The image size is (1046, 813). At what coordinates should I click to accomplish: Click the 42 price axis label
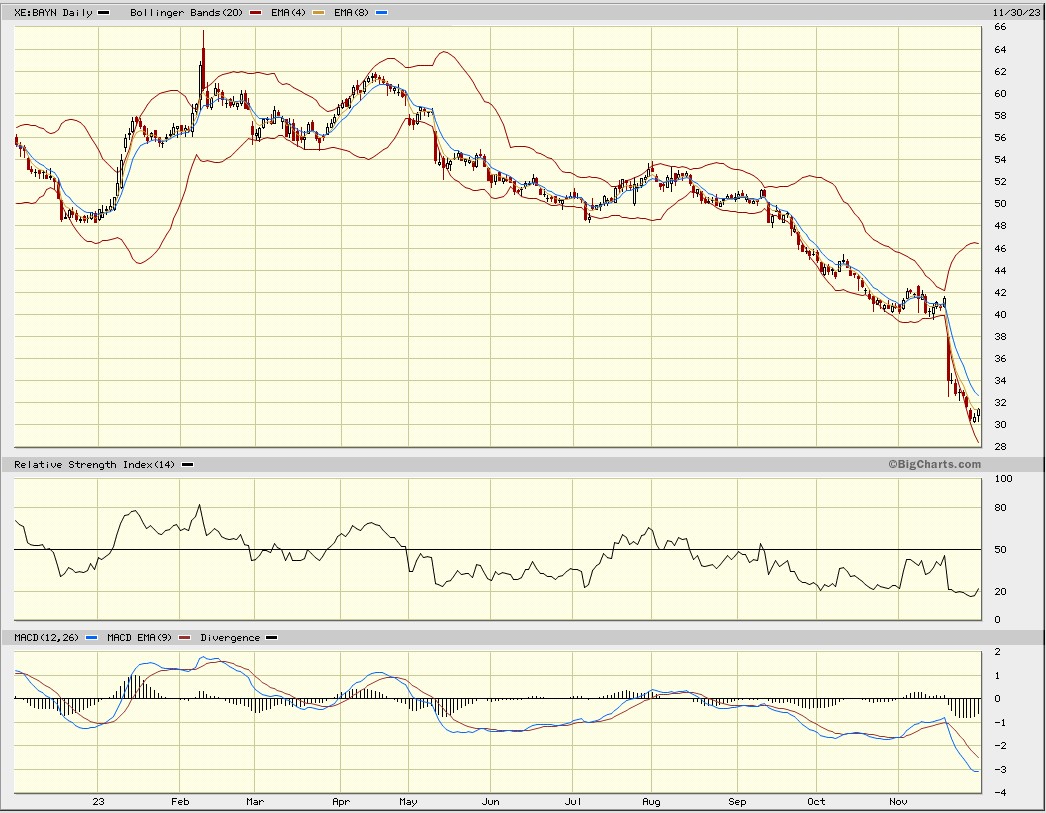[x=1000, y=292]
